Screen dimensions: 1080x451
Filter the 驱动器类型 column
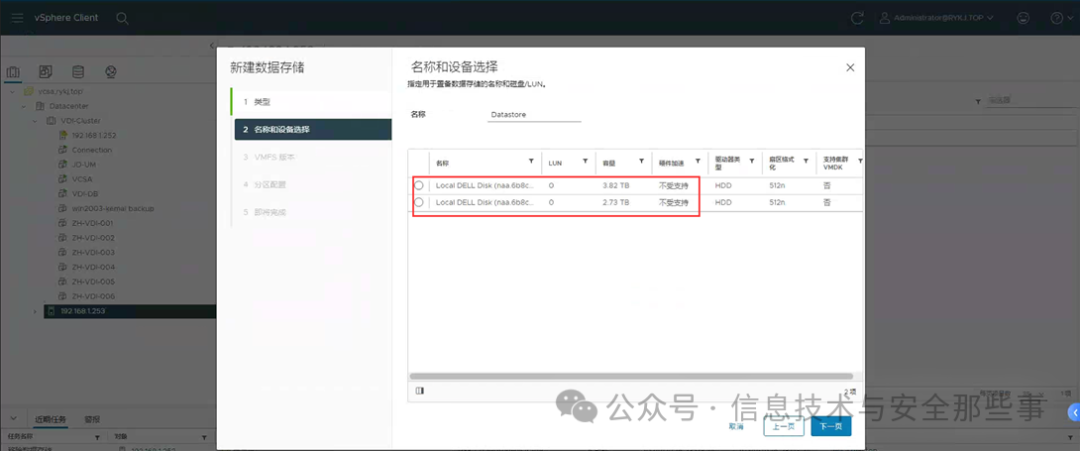(x=752, y=161)
